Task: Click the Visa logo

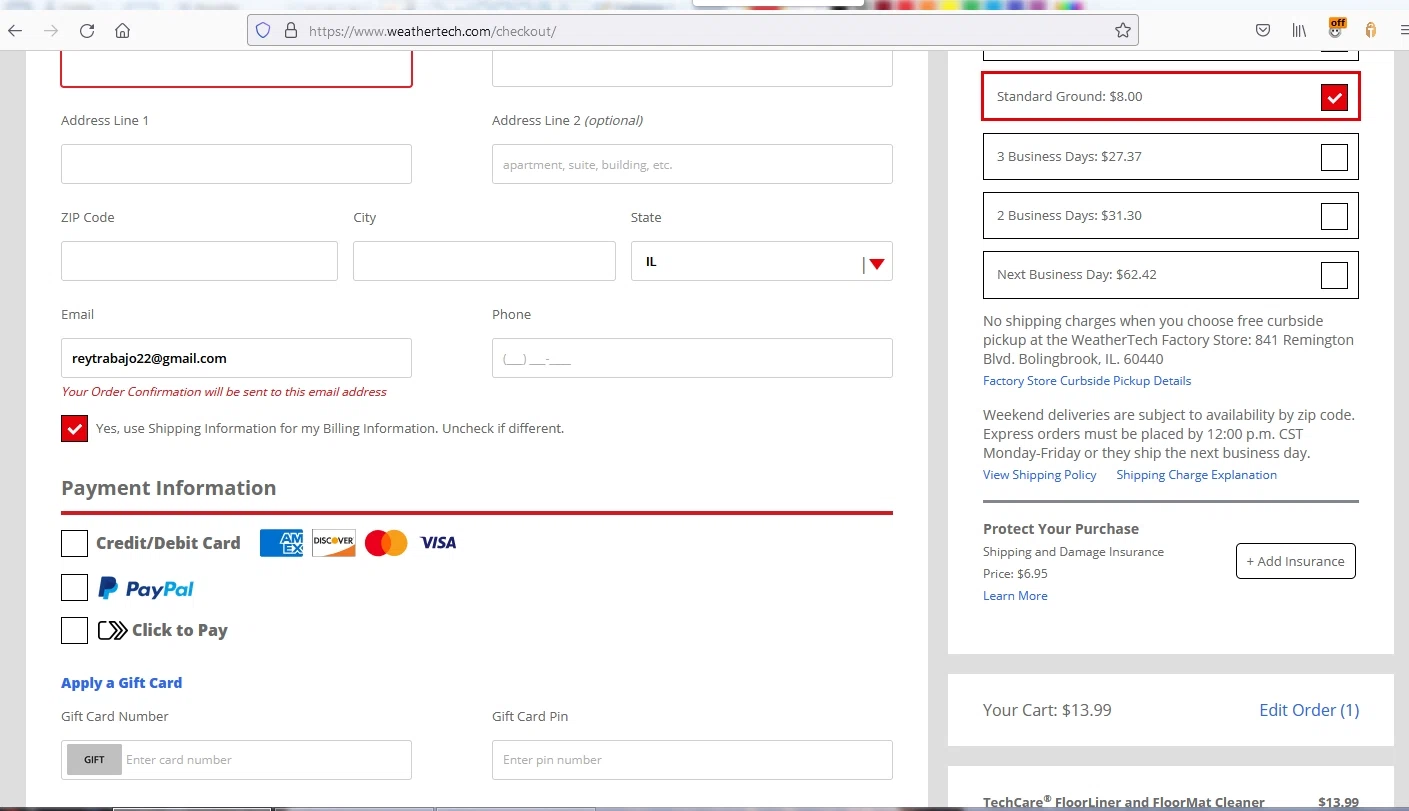Action: click(x=438, y=543)
